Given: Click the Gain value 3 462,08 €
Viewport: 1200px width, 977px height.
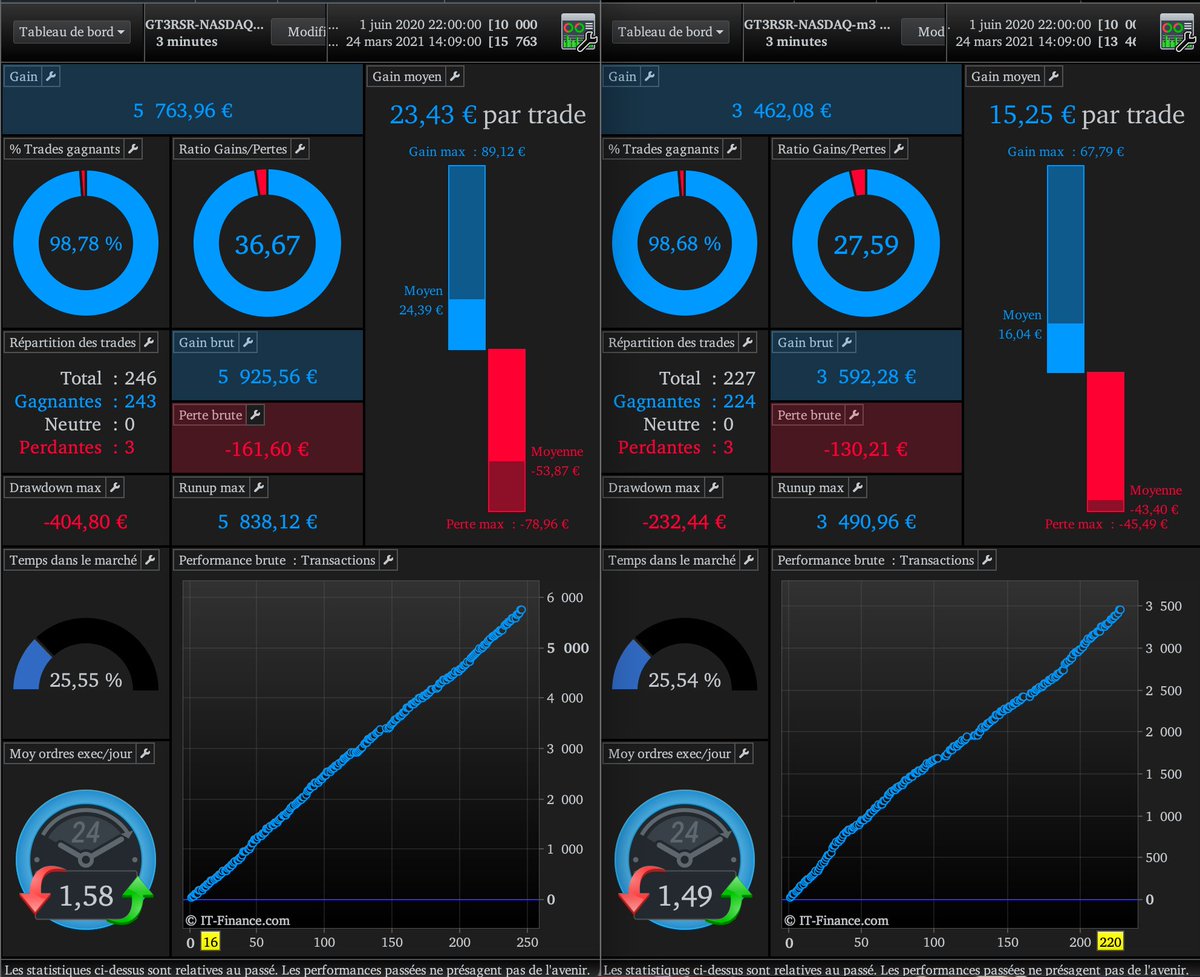Looking at the screenshot, I should click(781, 111).
